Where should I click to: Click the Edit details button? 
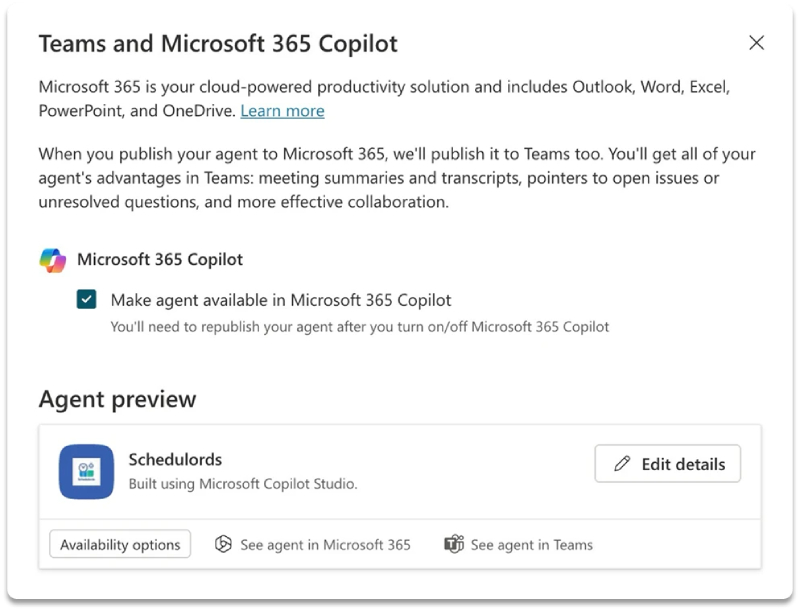click(667, 464)
